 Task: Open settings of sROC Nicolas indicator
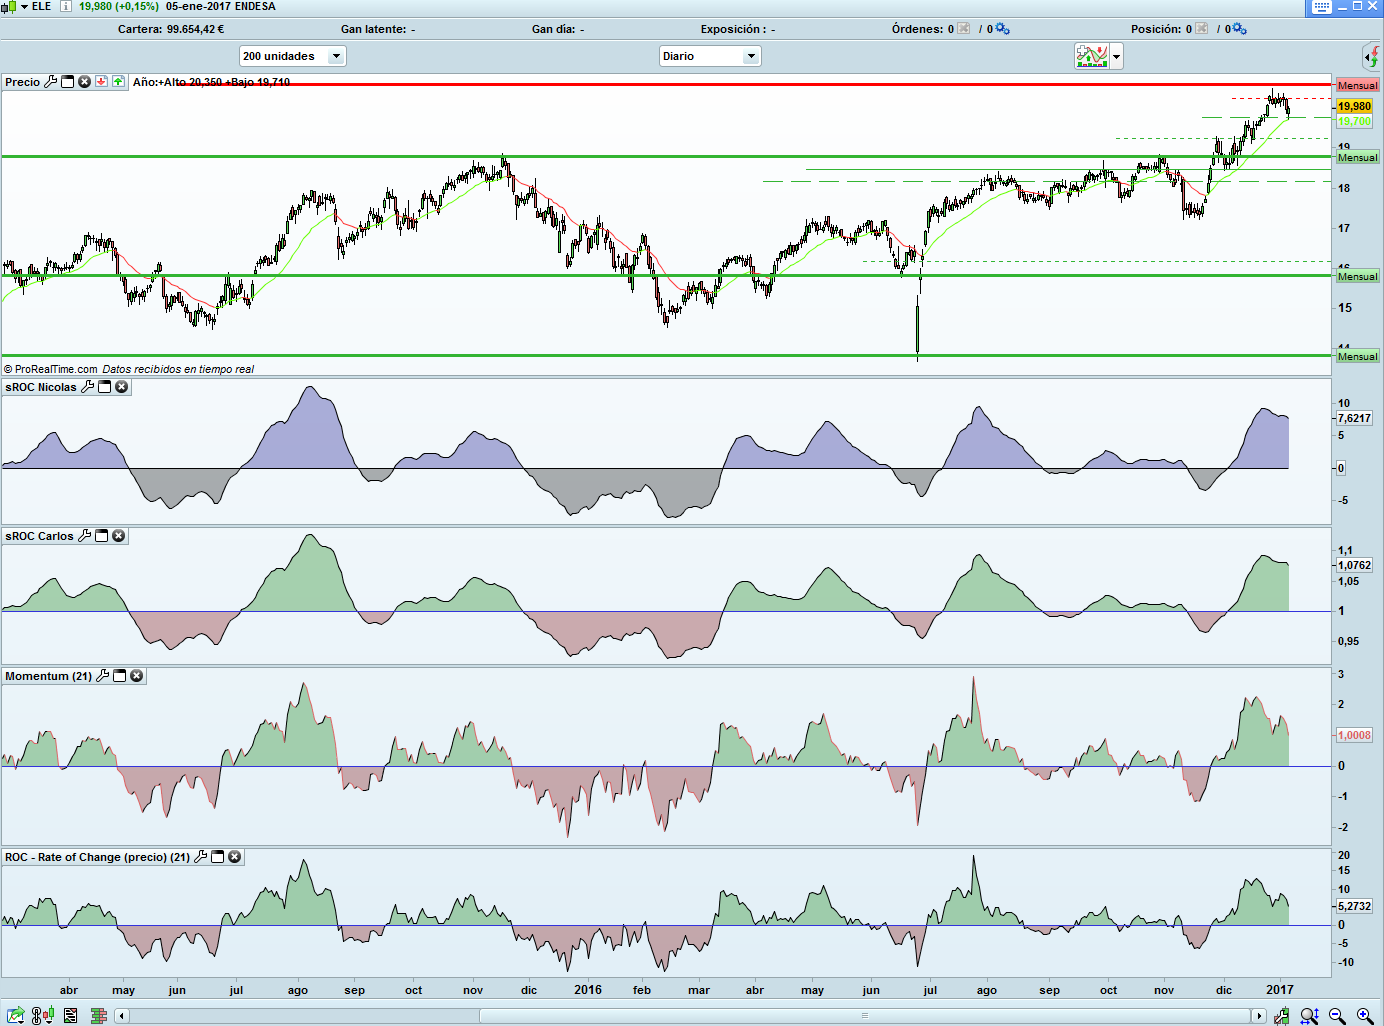pyautogui.click(x=88, y=387)
